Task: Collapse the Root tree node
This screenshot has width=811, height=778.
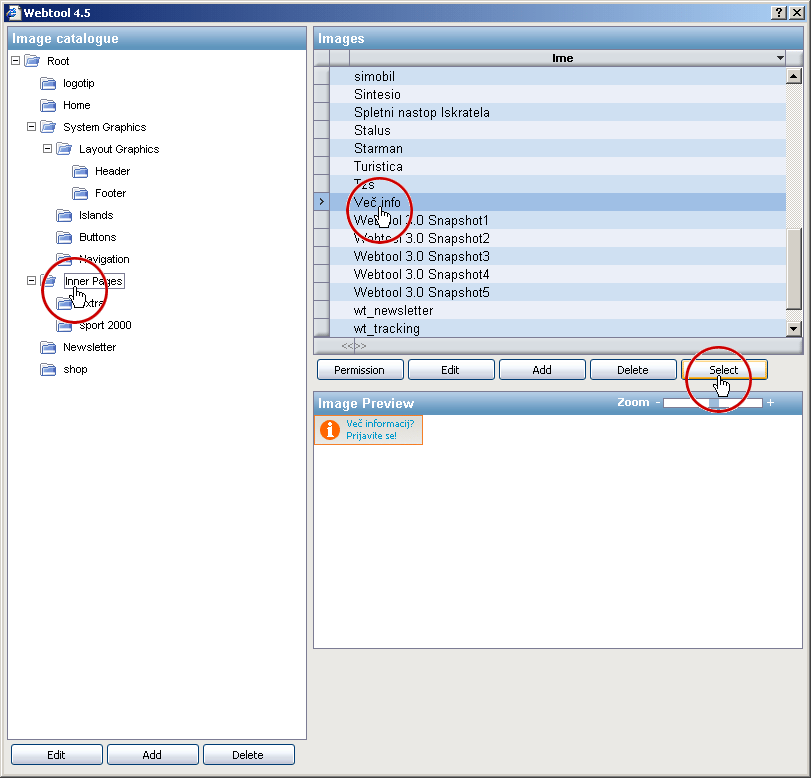Action: pyautogui.click(x=15, y=61)
